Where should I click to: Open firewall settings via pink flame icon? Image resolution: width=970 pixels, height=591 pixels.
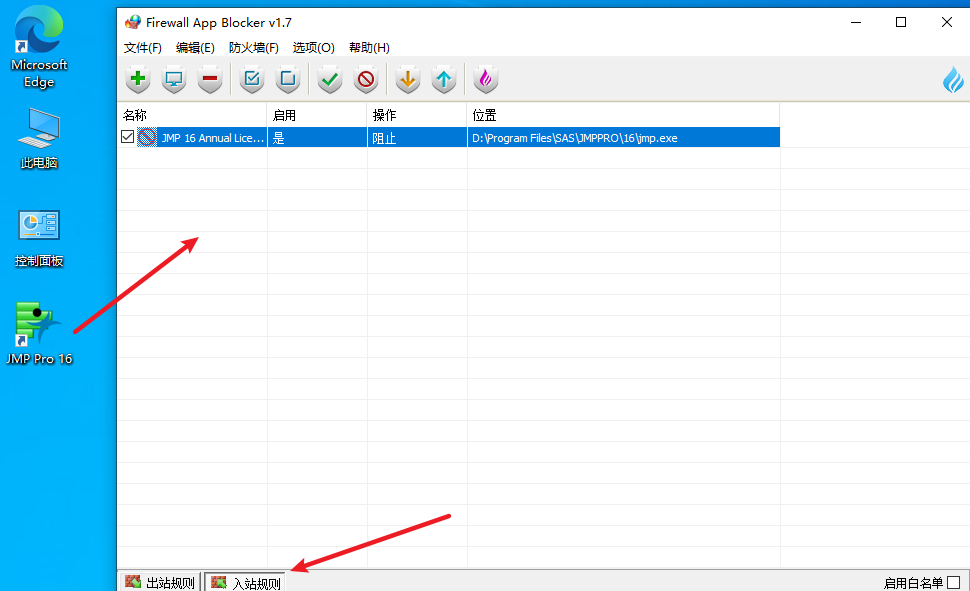pyautogui.click(x=485, y=79)
